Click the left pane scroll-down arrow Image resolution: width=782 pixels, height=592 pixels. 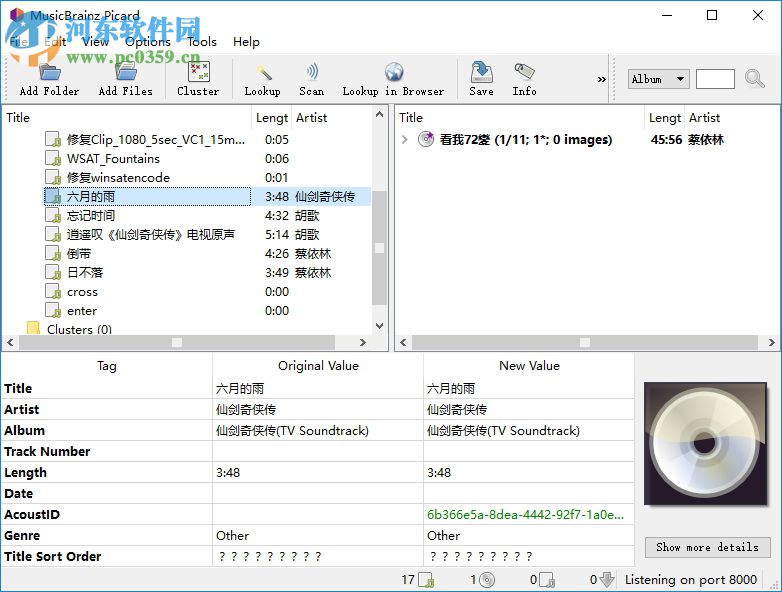(x=380, y=326)
